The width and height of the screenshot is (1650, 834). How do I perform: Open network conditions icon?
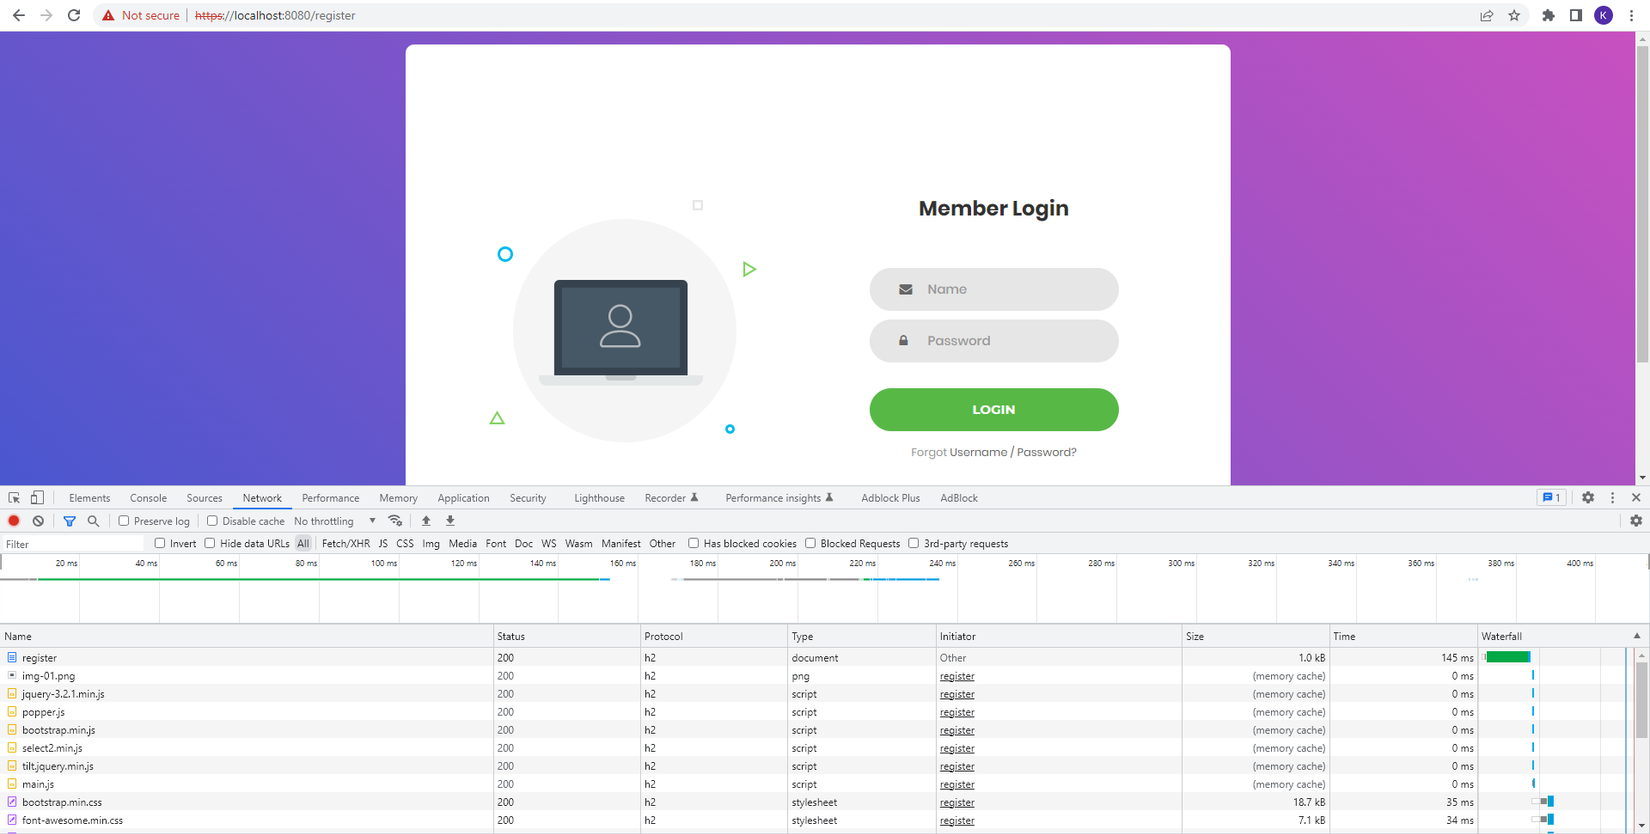pos(396,521)
